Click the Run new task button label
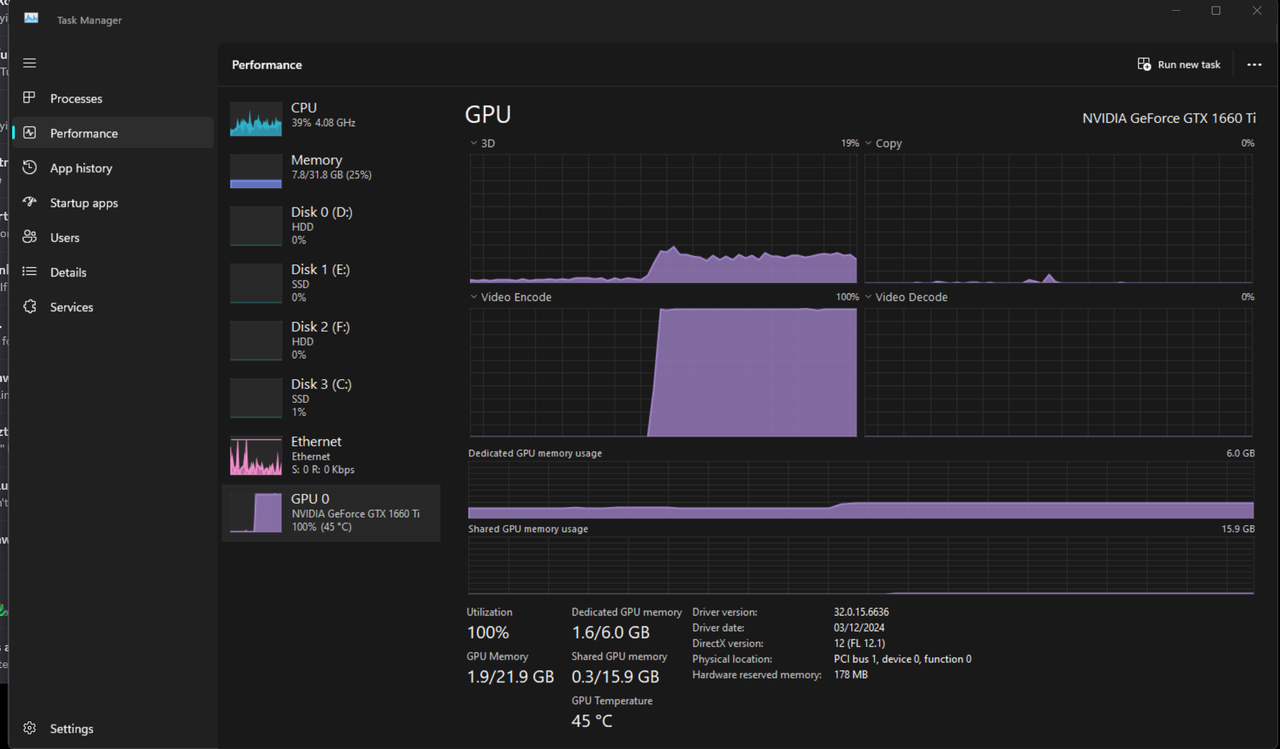The height and width of the screenshot is (749, 1280). click(x=1189, y=64)
